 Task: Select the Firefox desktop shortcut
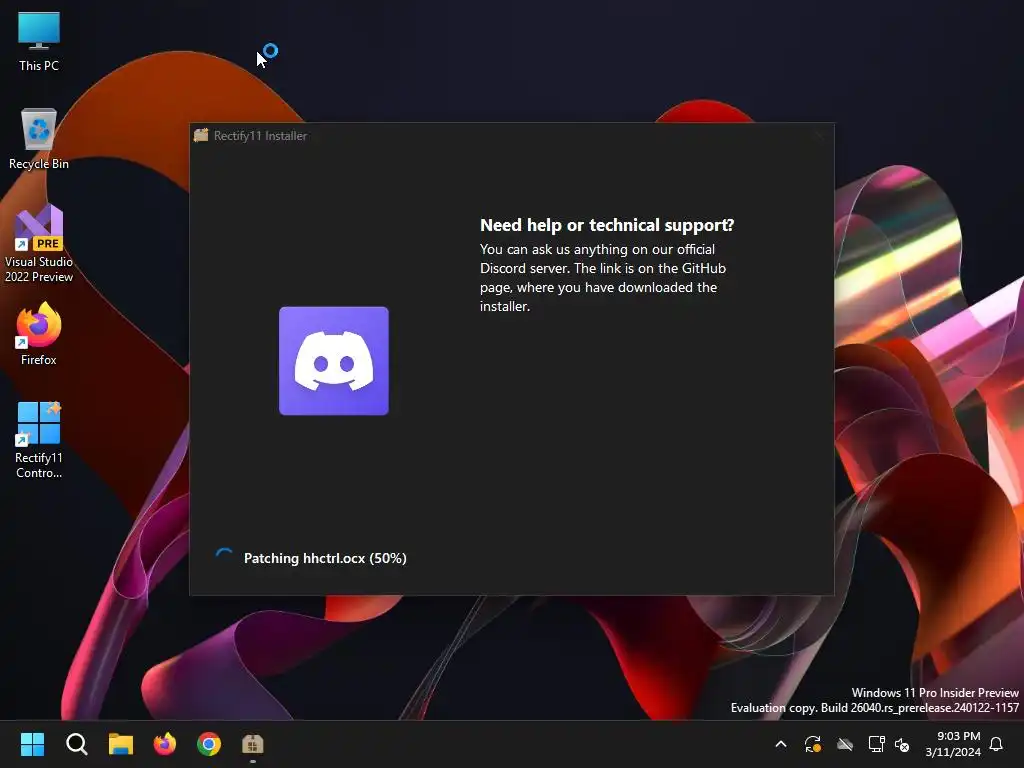(x=39, y=334)
